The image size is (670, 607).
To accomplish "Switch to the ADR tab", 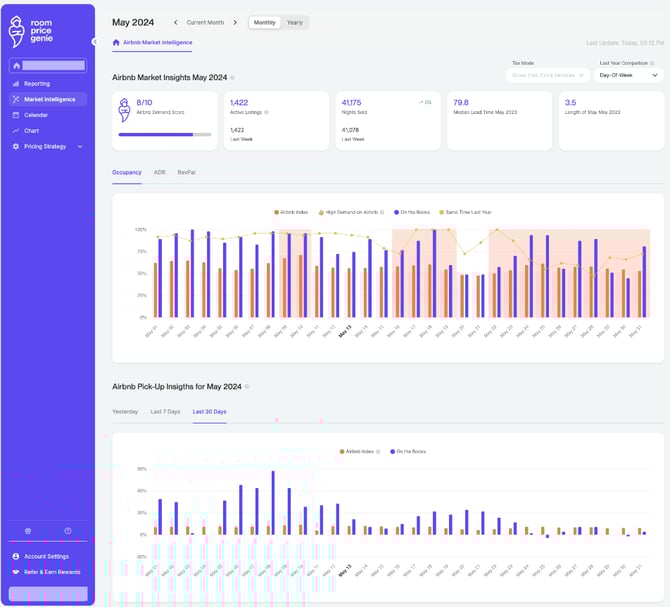I will point(160,173).
